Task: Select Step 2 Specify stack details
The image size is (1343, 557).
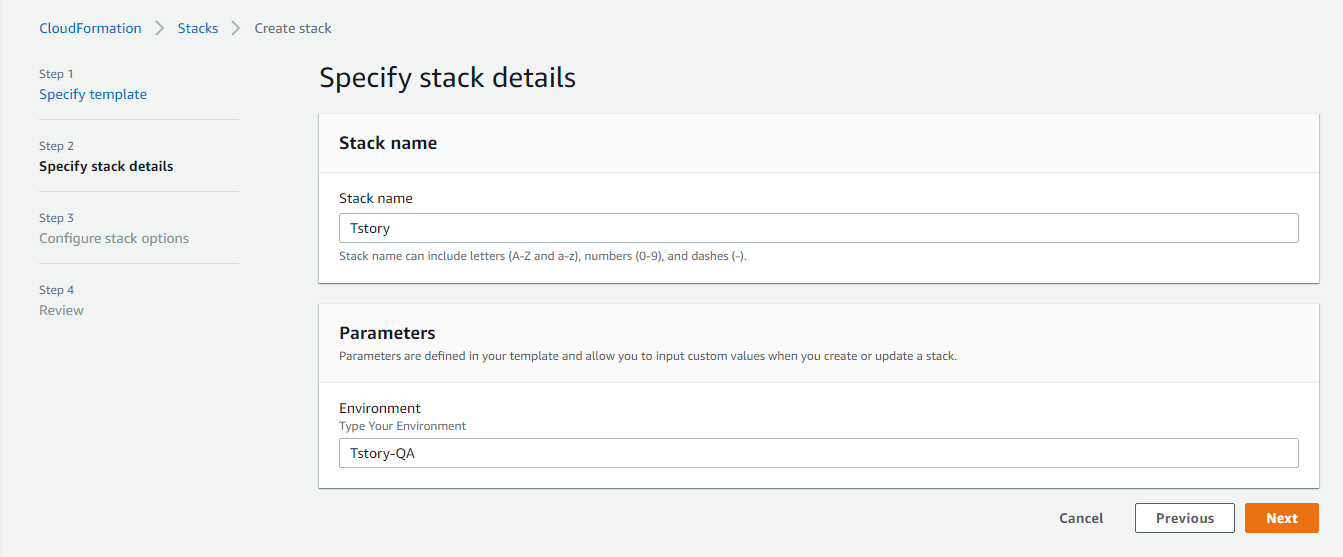Action: pyautogui.click(x=106, y=166)
